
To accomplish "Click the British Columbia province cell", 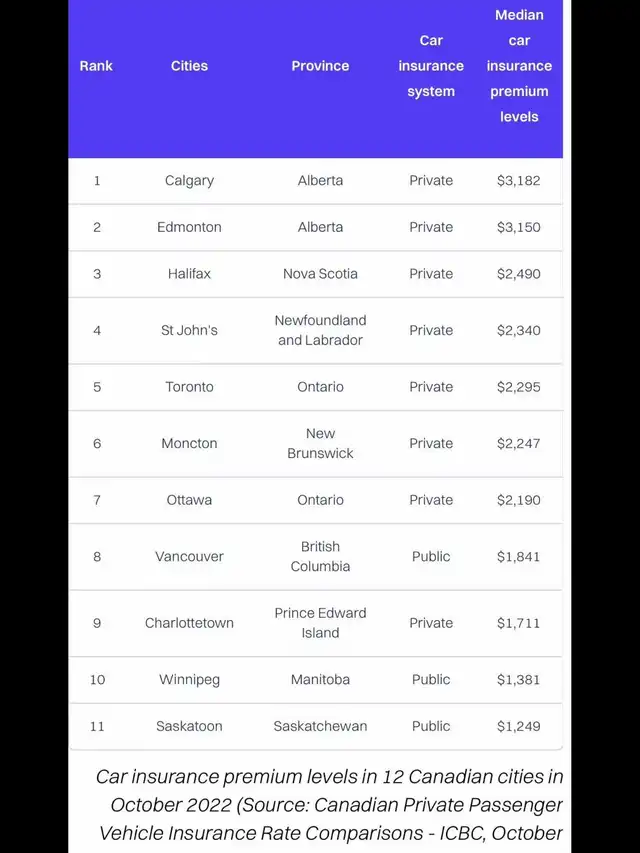I will (320, 557).
